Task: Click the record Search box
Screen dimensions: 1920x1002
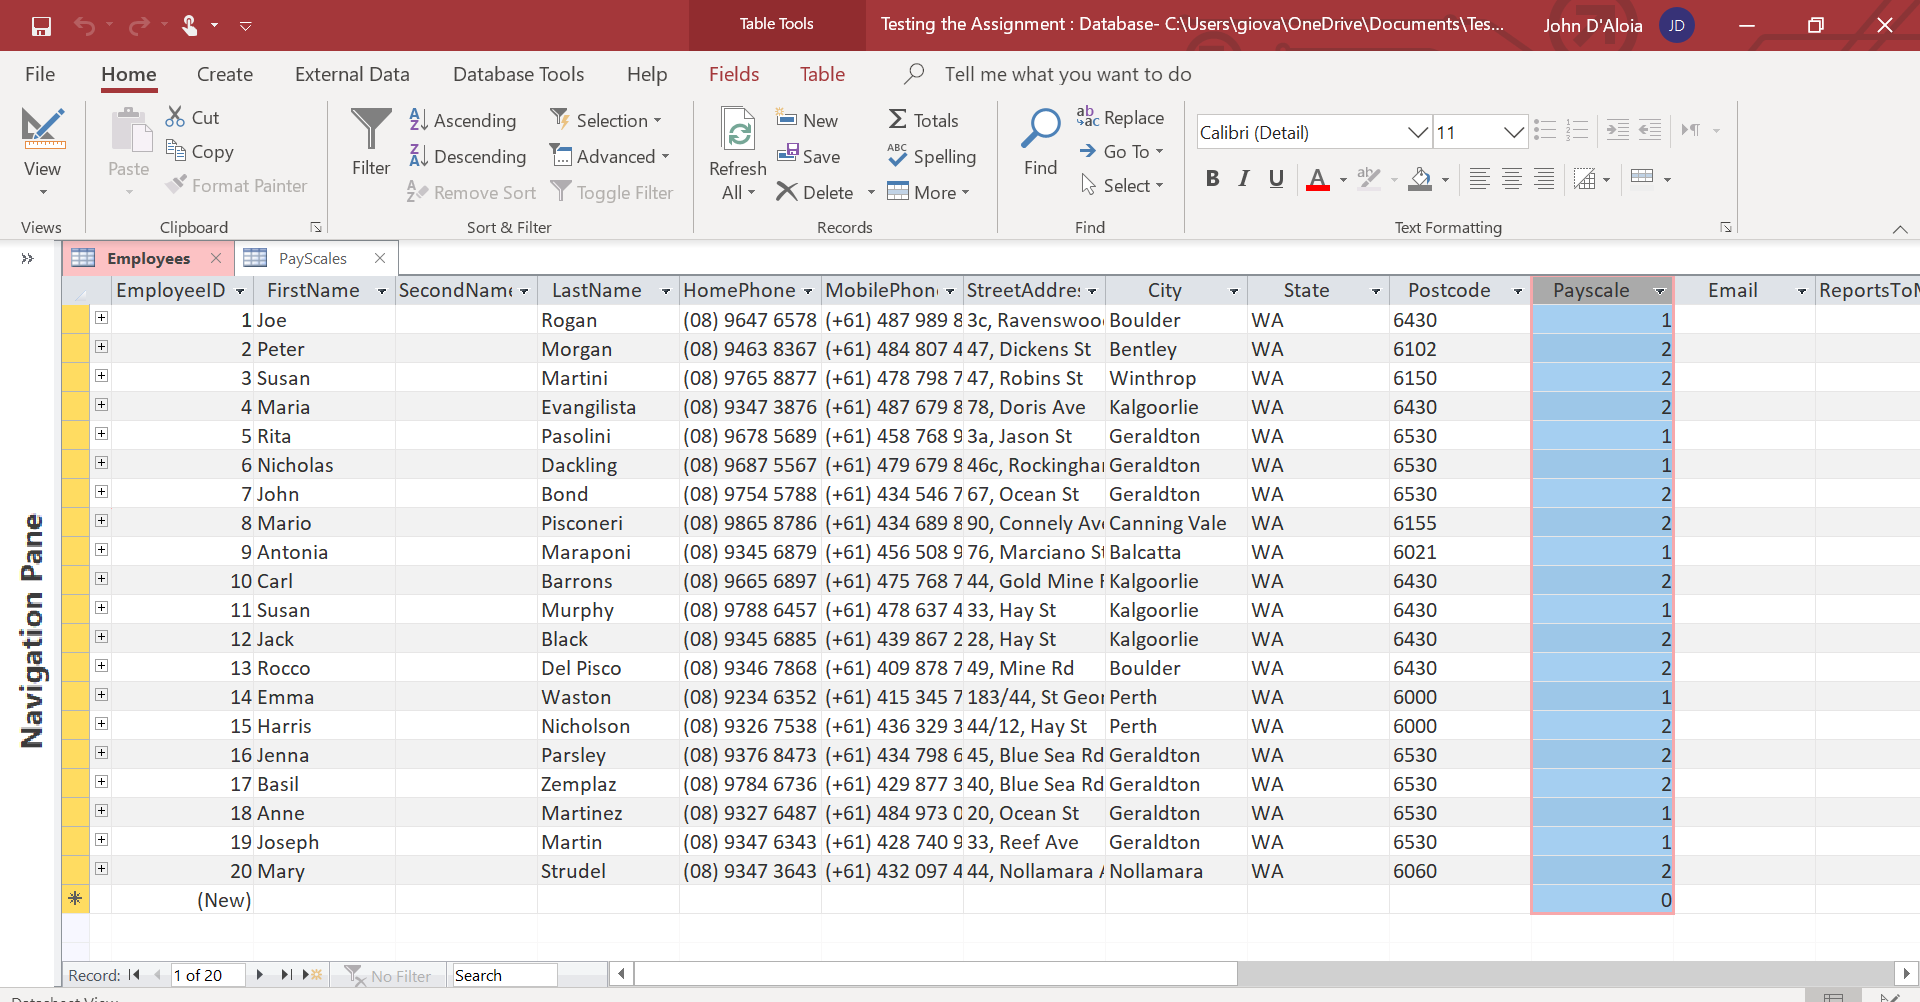Action: point(504,975)
